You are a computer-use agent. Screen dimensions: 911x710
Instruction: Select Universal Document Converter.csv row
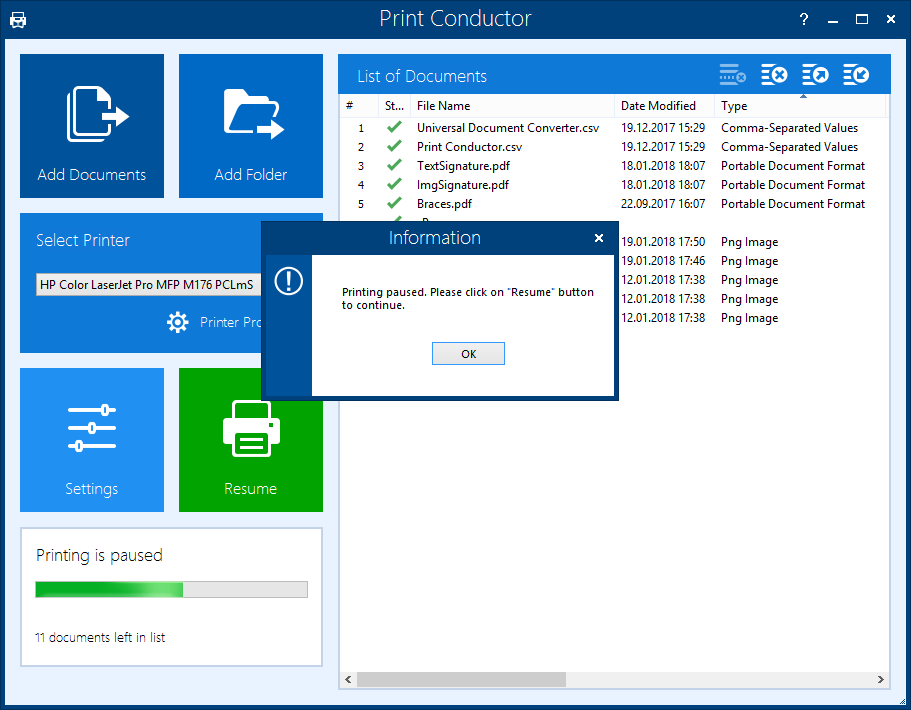coord(507,128)
